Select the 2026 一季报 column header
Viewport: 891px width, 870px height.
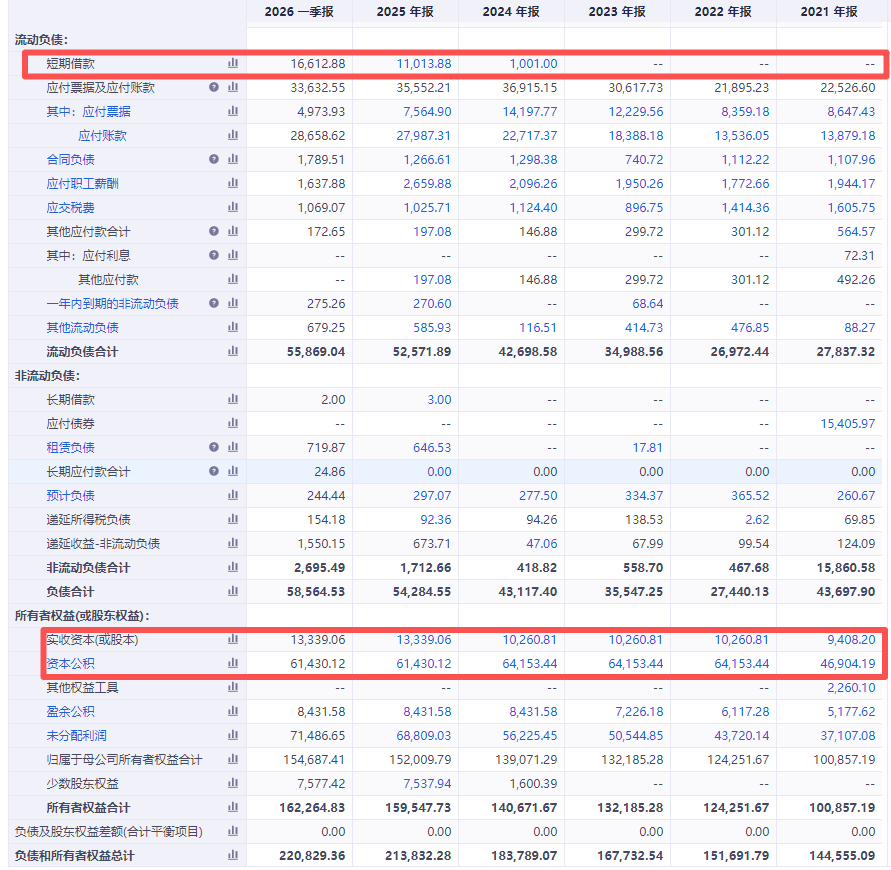[299, 12]
